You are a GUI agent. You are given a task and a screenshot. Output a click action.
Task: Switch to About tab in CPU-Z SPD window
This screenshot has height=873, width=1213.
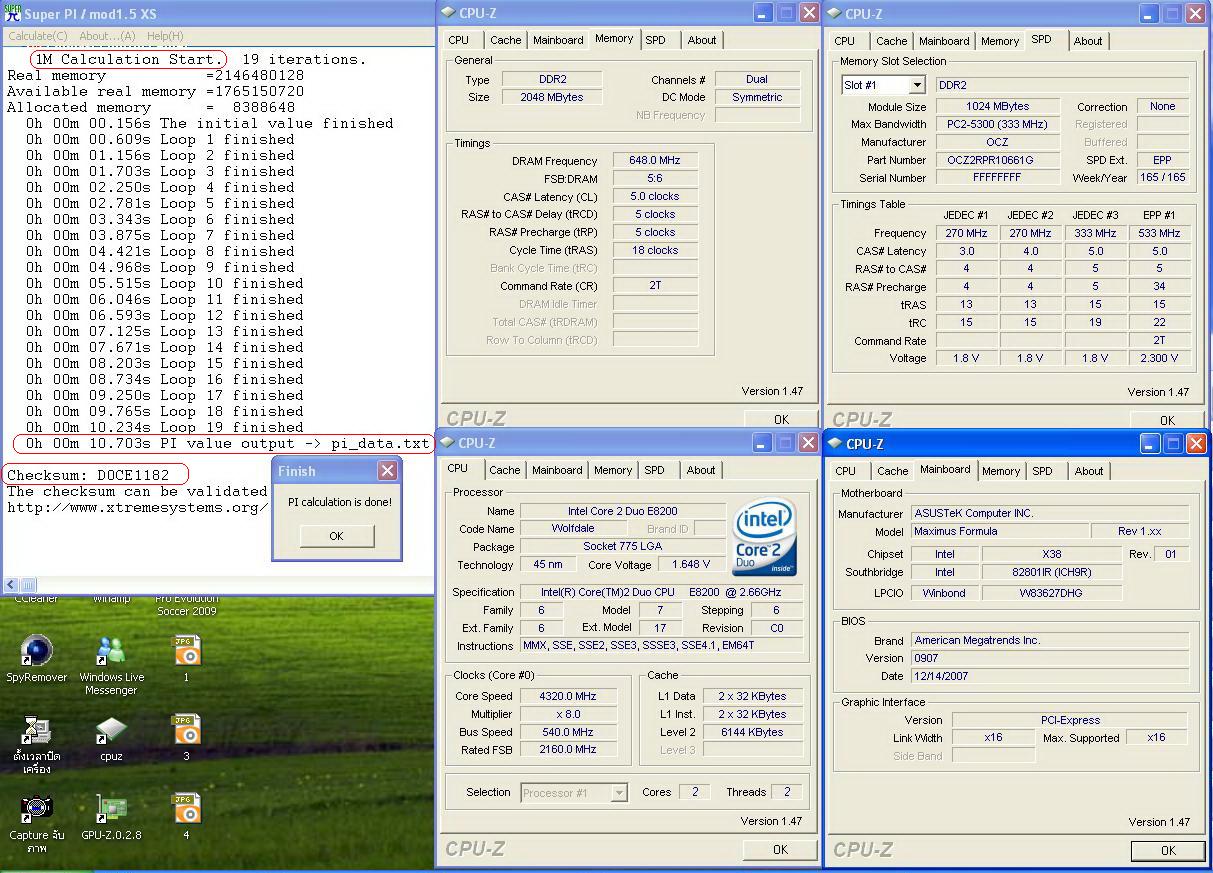(1088, 41)
